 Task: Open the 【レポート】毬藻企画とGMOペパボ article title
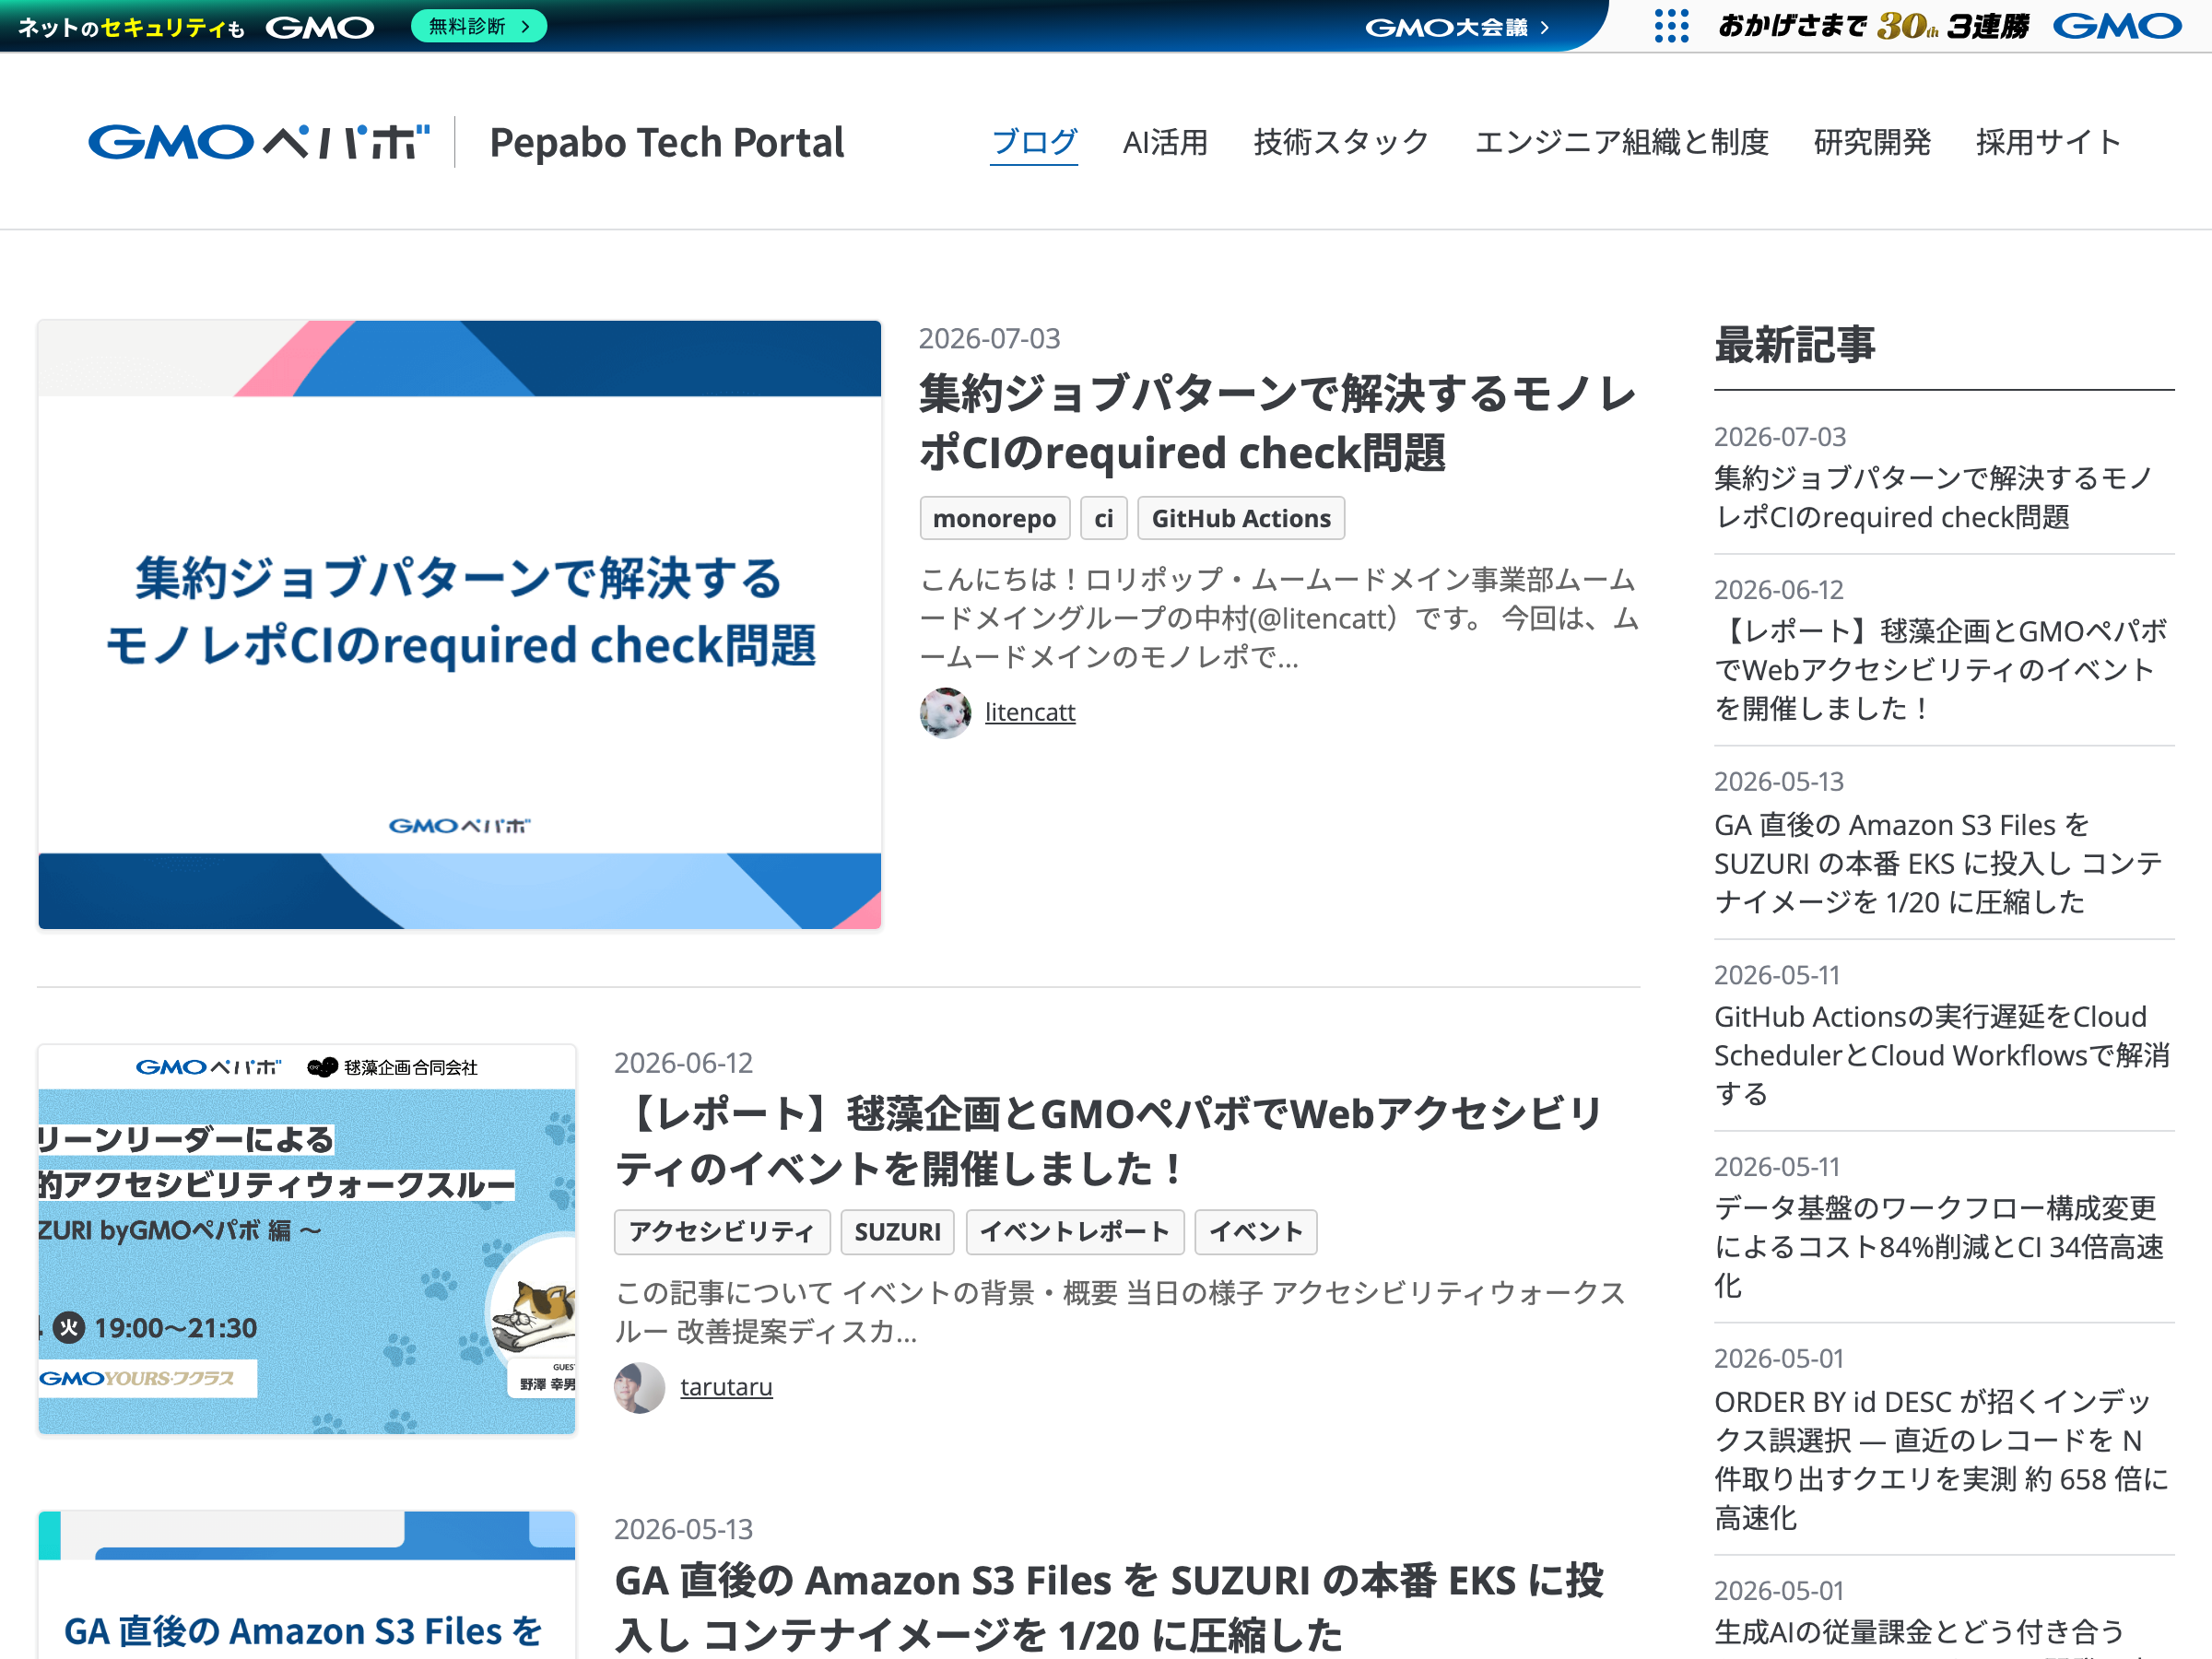click(1110, 1141)
